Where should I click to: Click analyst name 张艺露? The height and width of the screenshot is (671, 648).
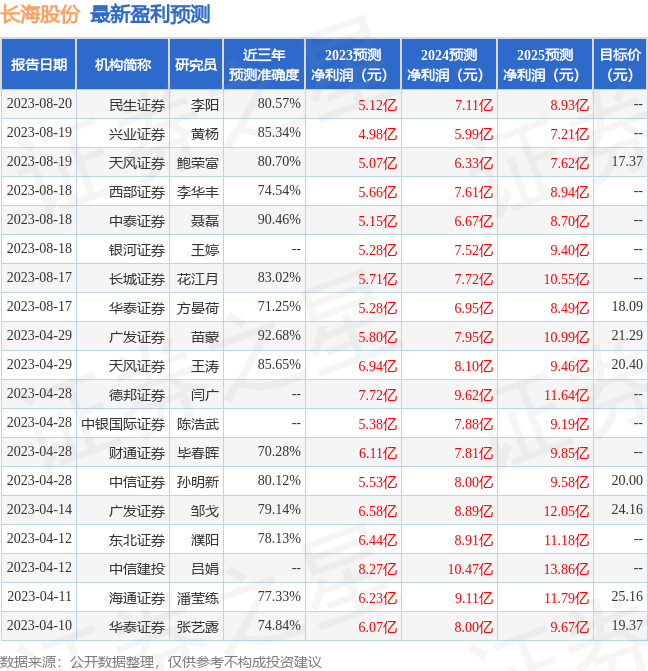coord(198,627)
